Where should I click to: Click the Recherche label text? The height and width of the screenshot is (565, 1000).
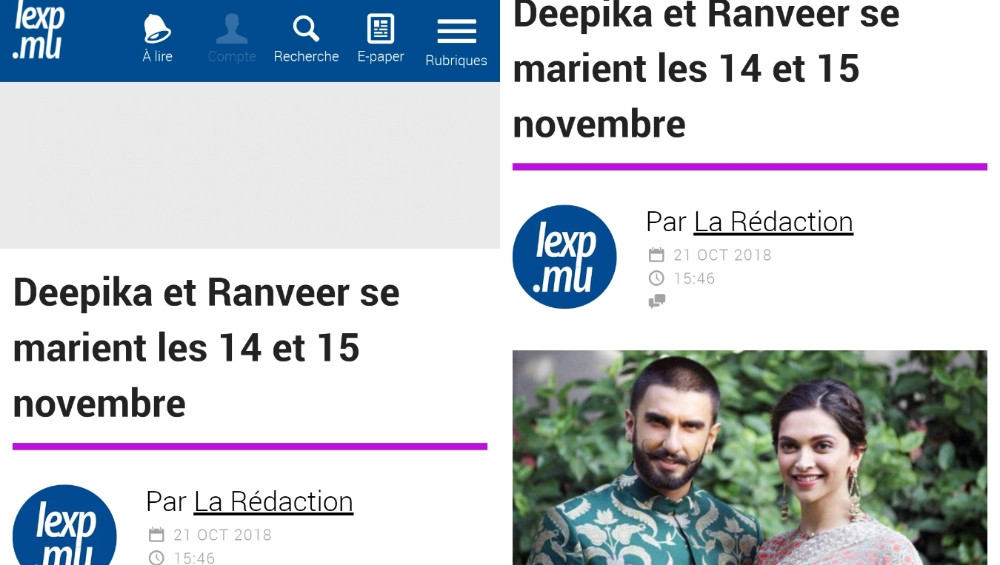(x=306, y=57)
